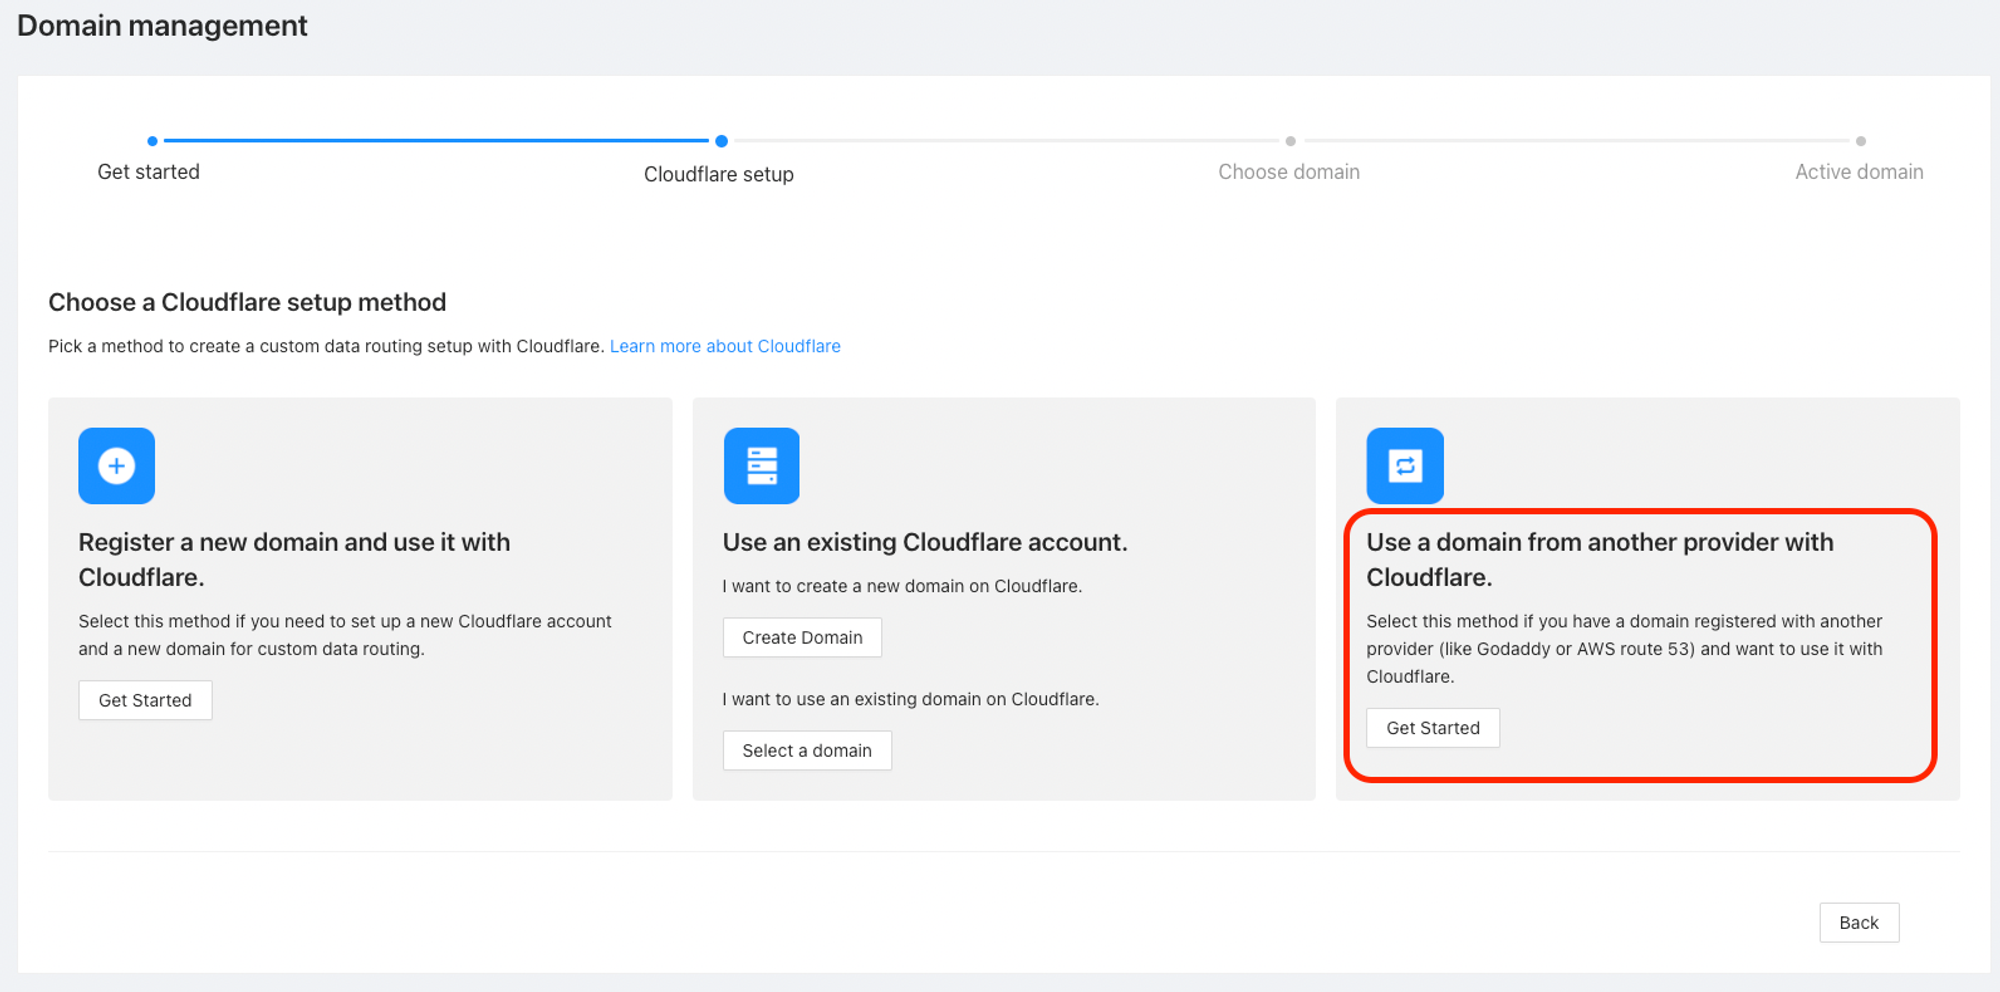2000x992 pixels.
Task: Click the description about setting up a new Cloudflare account
Action: click(345, 634)
